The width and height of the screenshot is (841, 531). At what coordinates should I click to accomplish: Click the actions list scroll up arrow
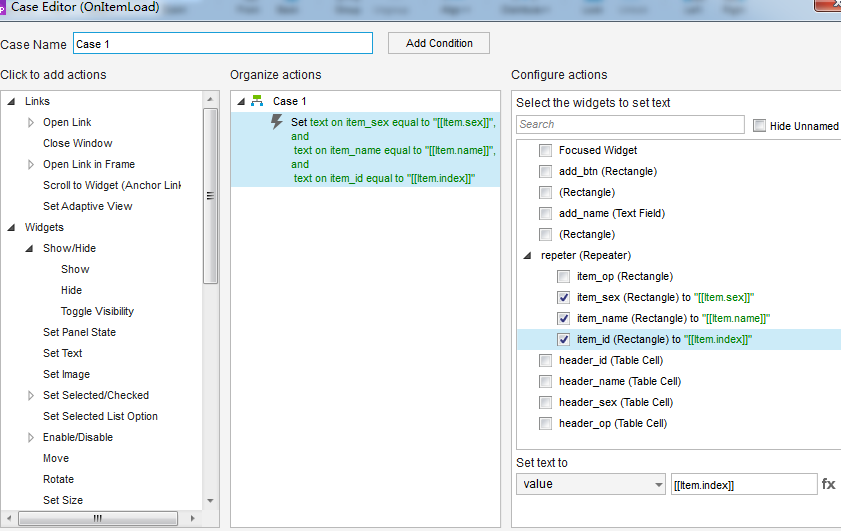click(210, 99)
